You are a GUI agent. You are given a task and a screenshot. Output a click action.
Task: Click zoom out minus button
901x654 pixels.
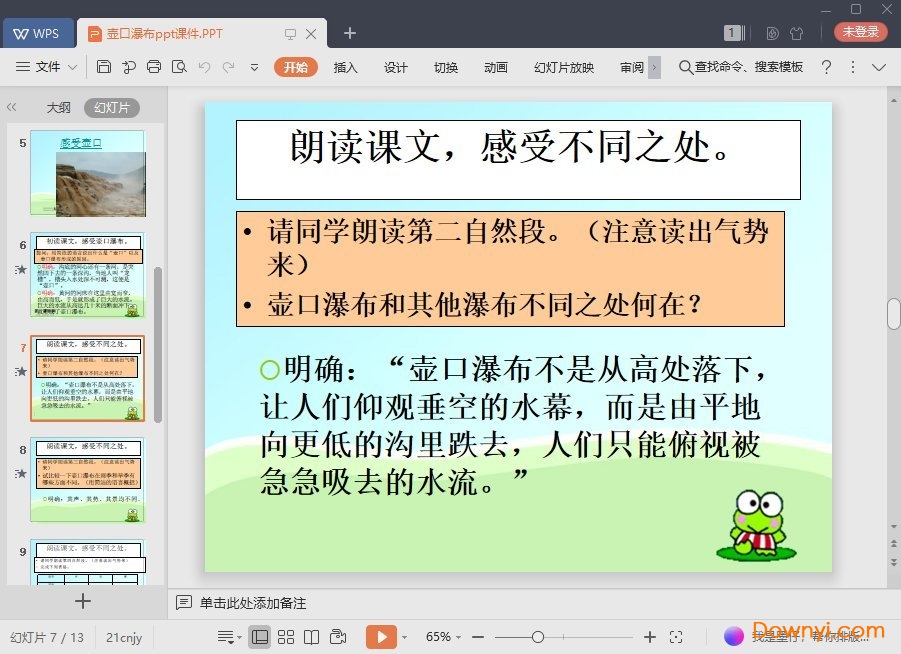(478, 637)
